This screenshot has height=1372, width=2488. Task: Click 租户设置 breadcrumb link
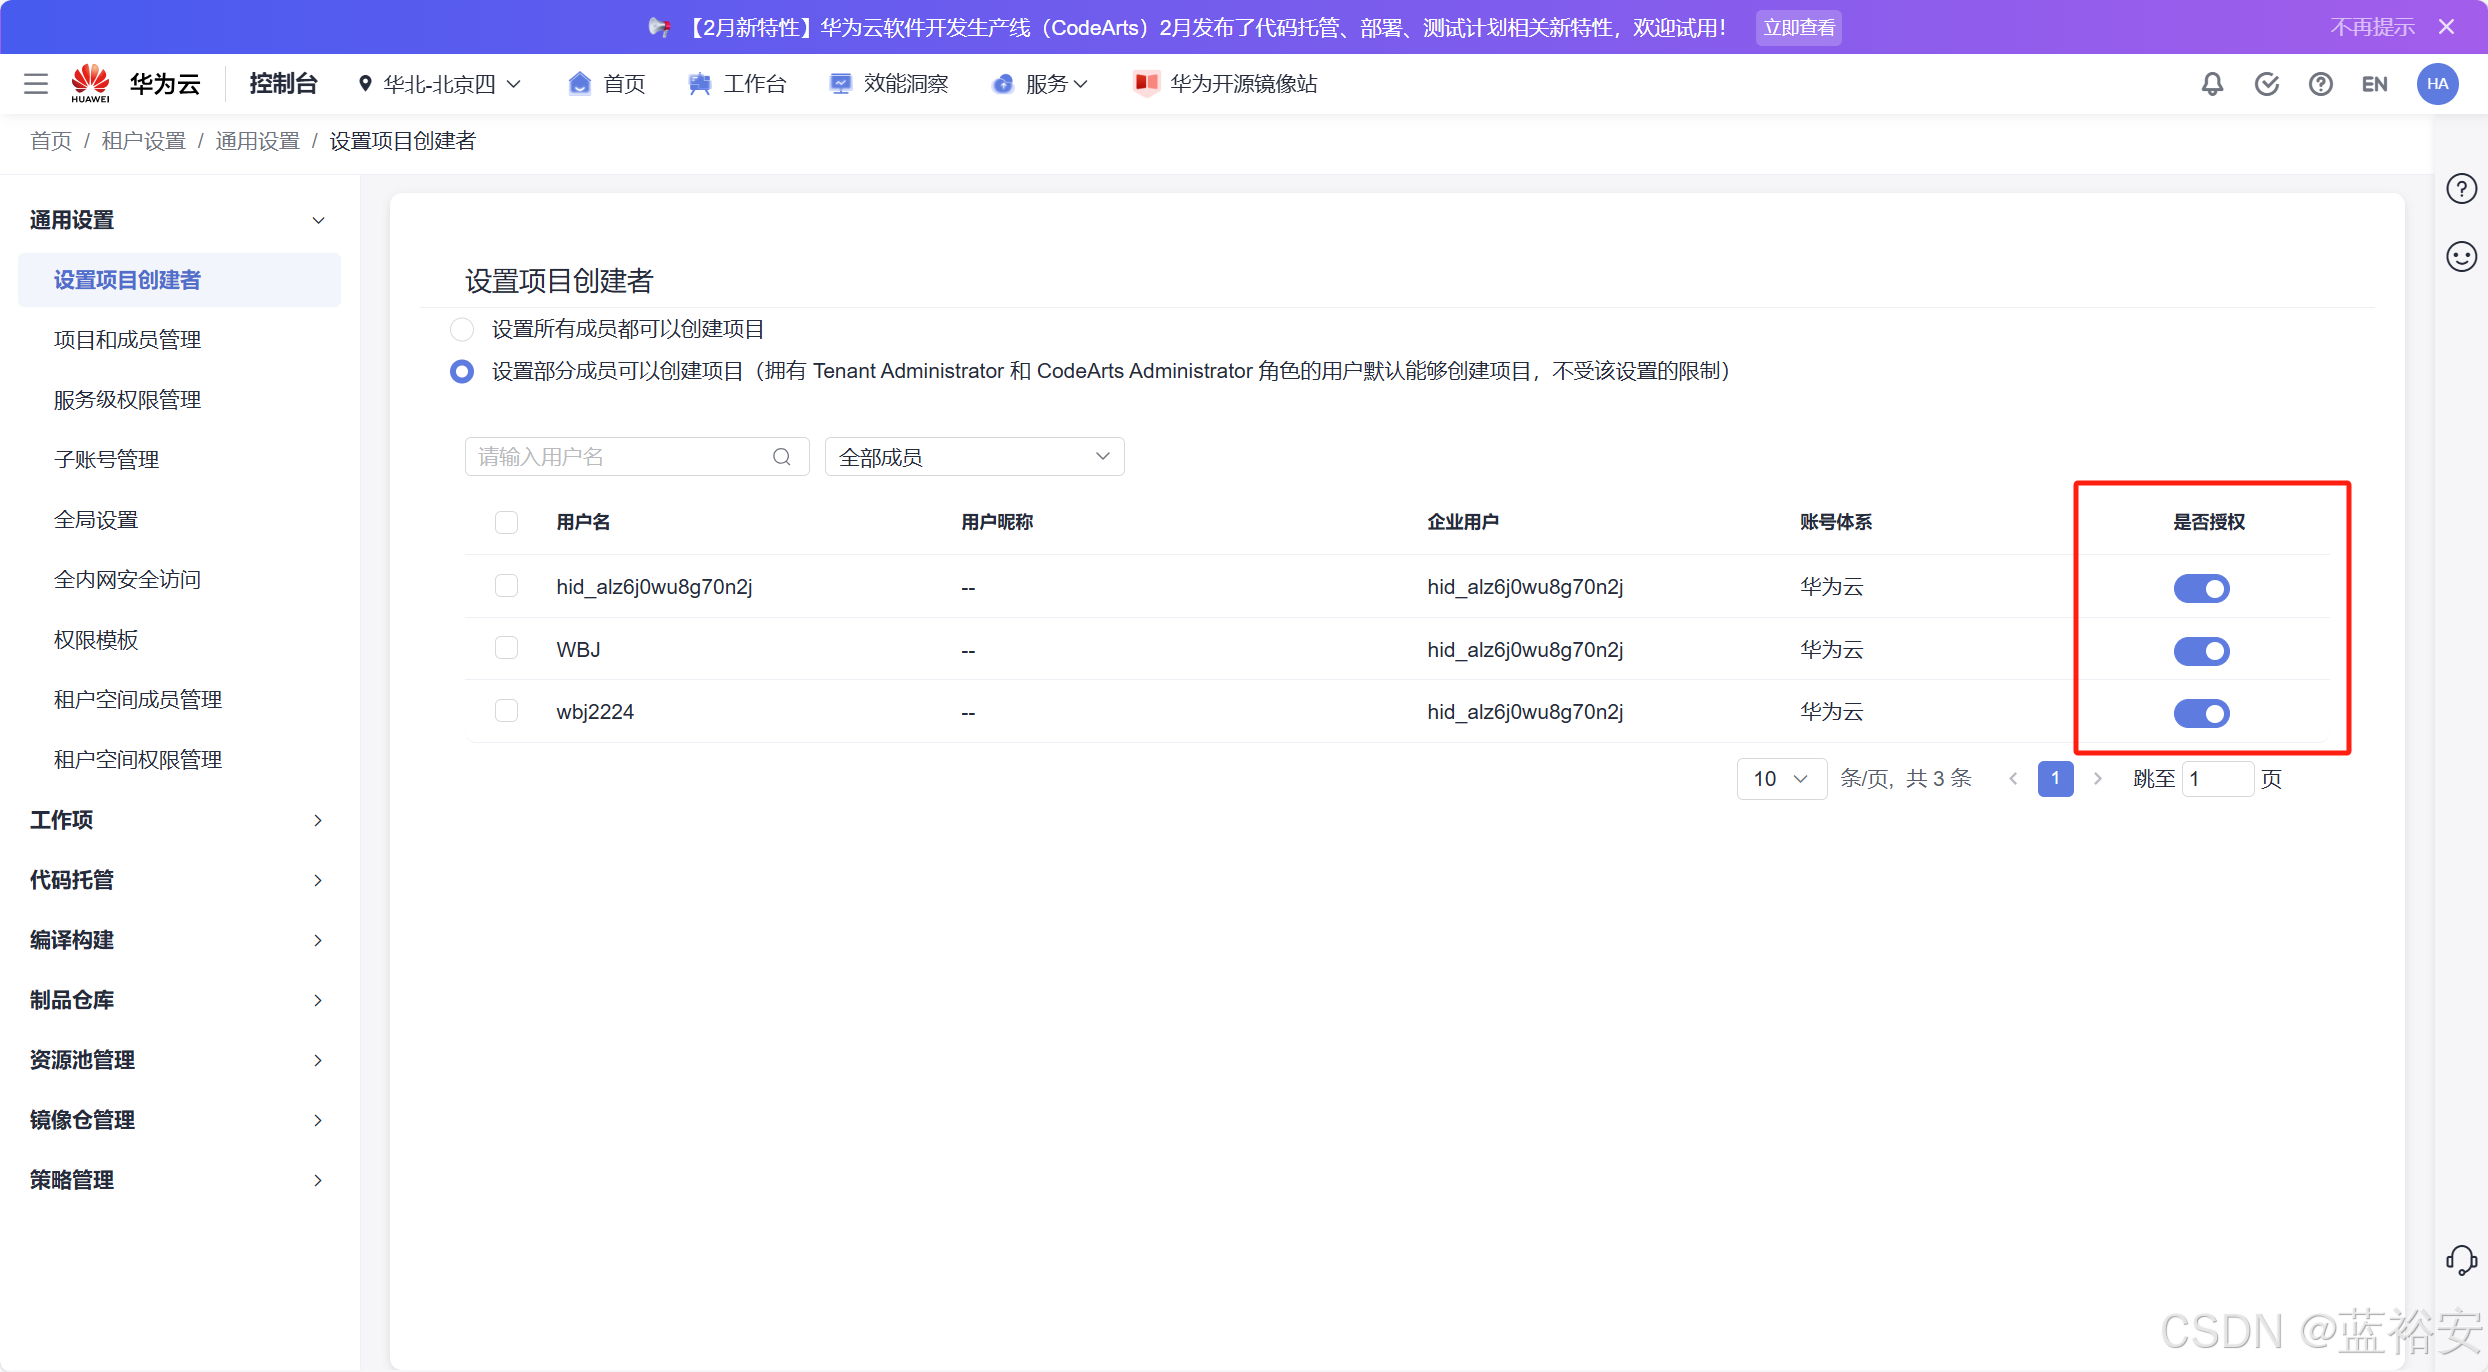tap(144, 141)
